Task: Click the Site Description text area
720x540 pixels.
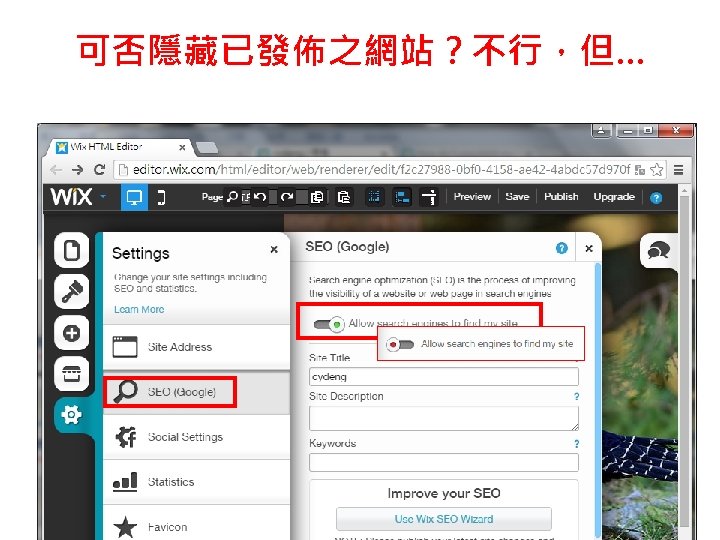Action: pos(444,418)
